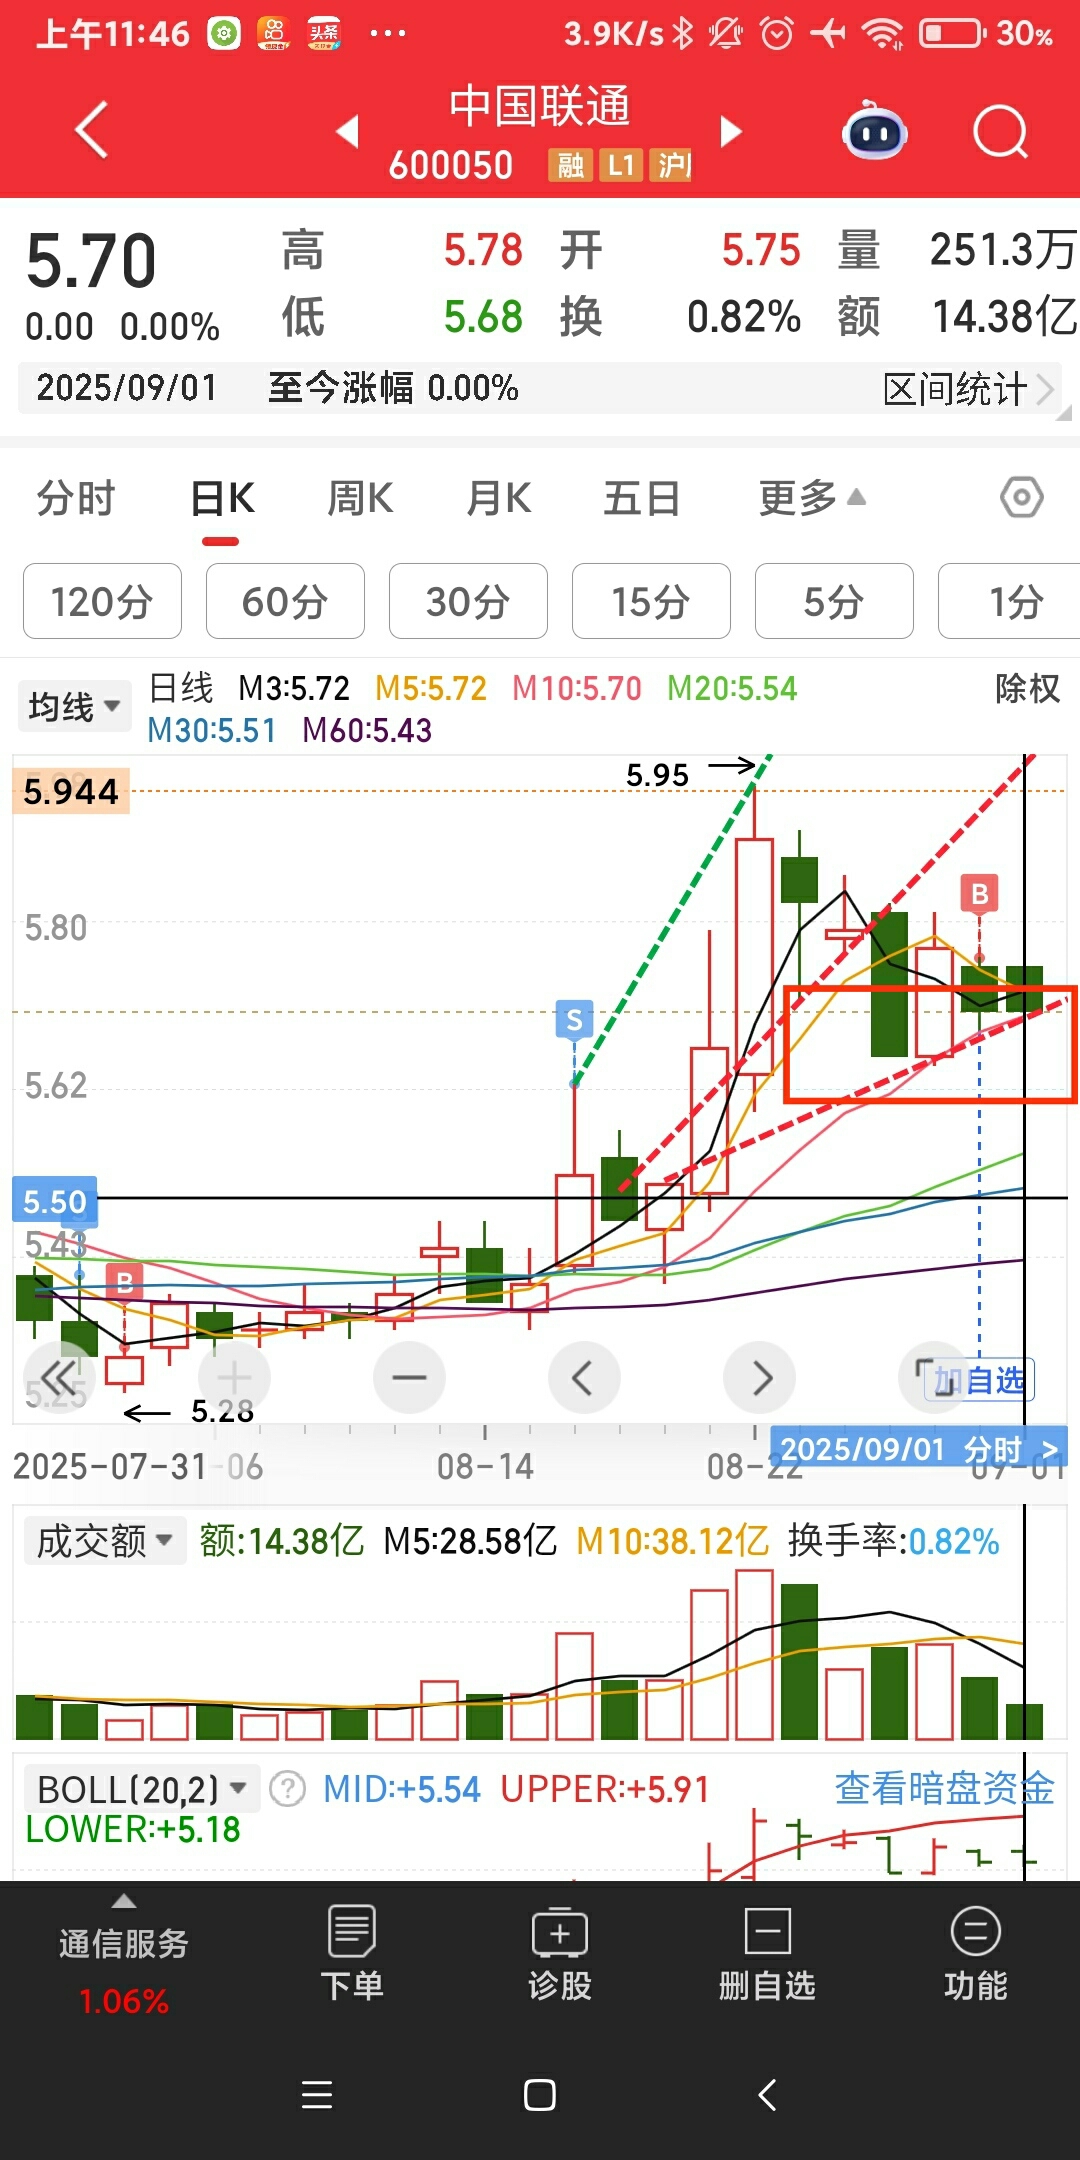Select the 分时 intraday tab
Viewport: 1080px width, 2160px height.
(76, 498)
